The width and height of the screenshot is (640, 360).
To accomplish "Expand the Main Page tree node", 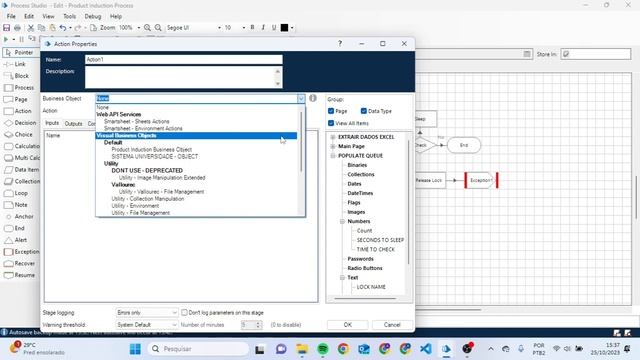I will 333,146.
